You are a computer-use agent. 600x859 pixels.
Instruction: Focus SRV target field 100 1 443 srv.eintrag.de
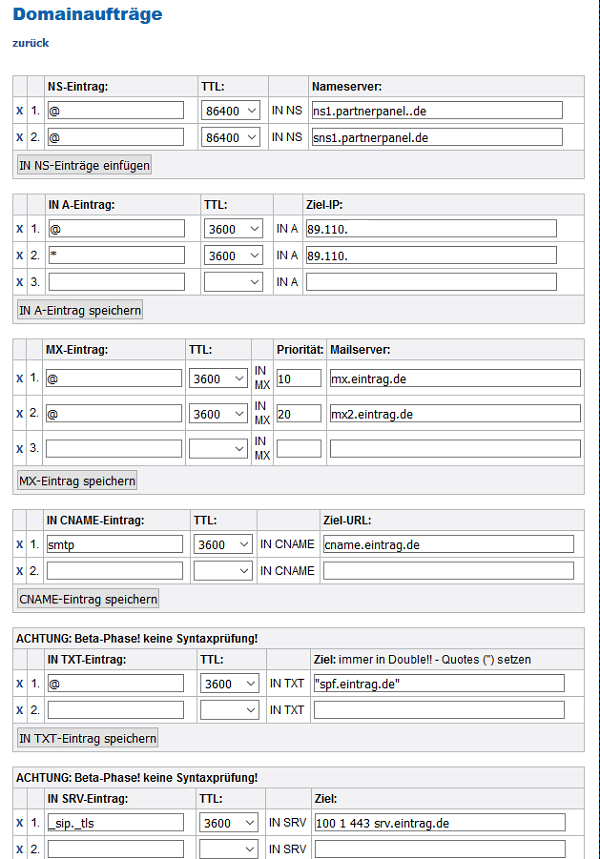click(440, 823)
